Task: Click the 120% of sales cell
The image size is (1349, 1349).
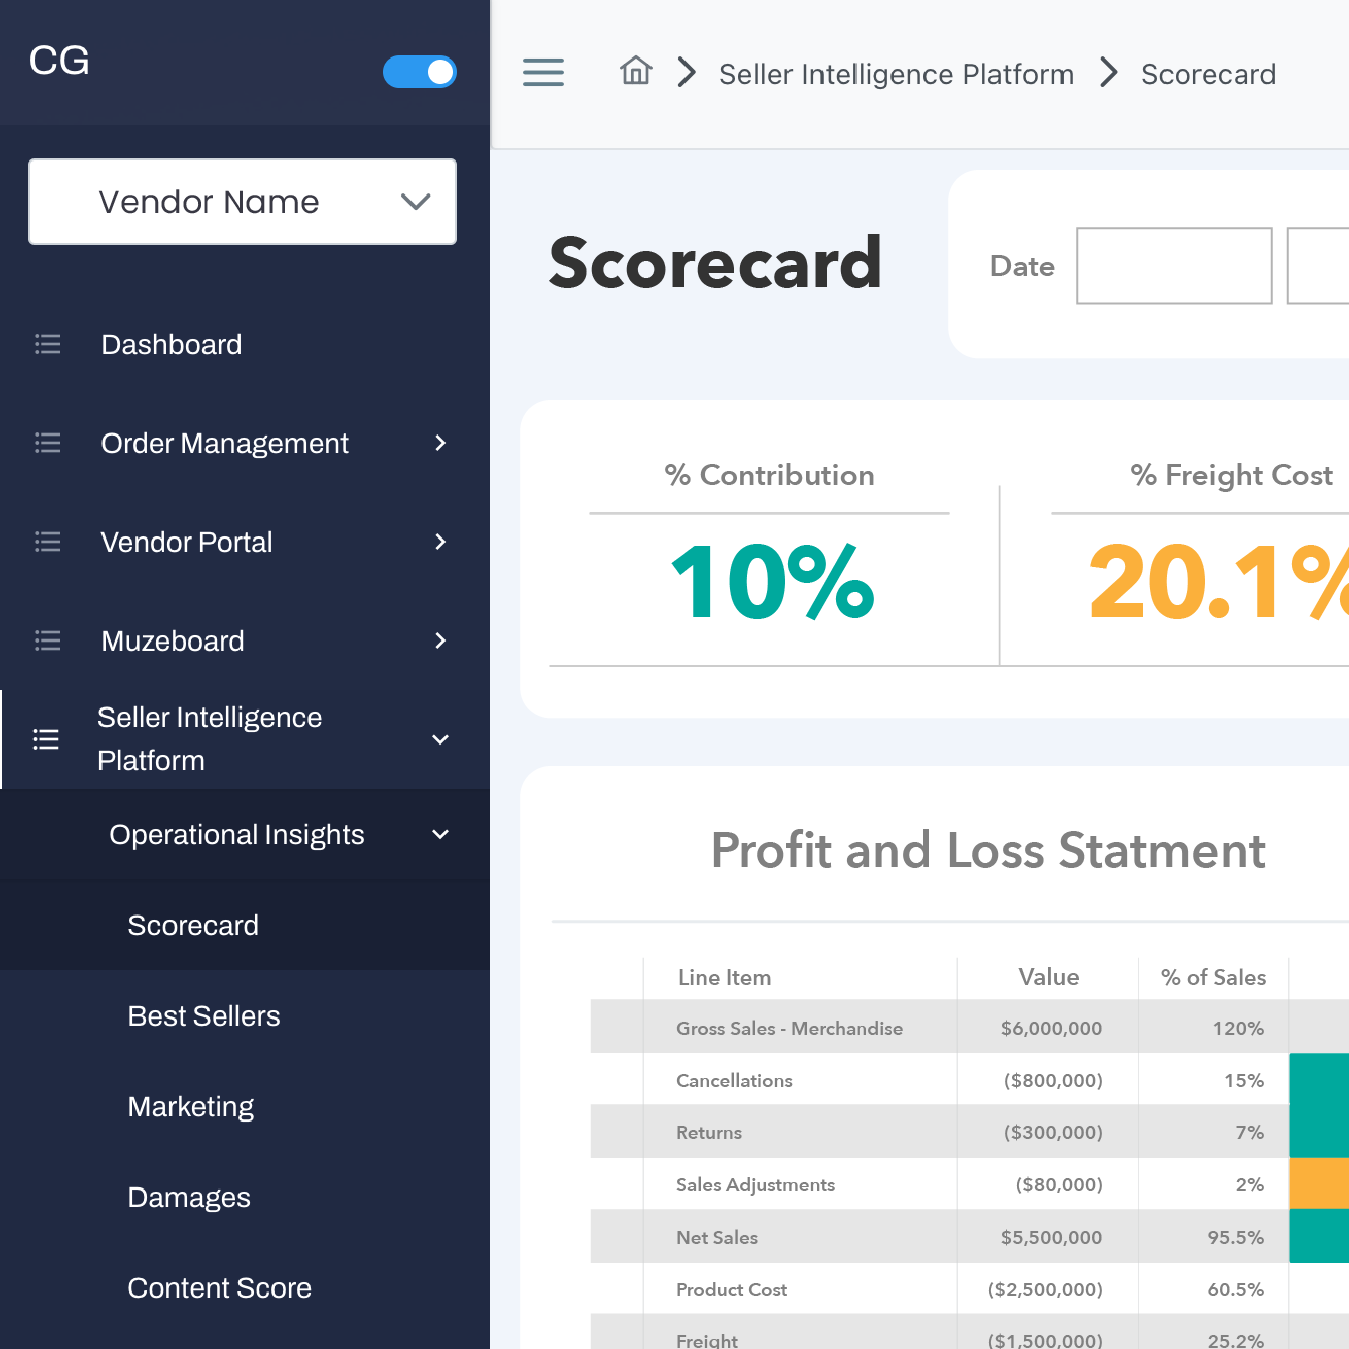Action: point(1238,1028)
